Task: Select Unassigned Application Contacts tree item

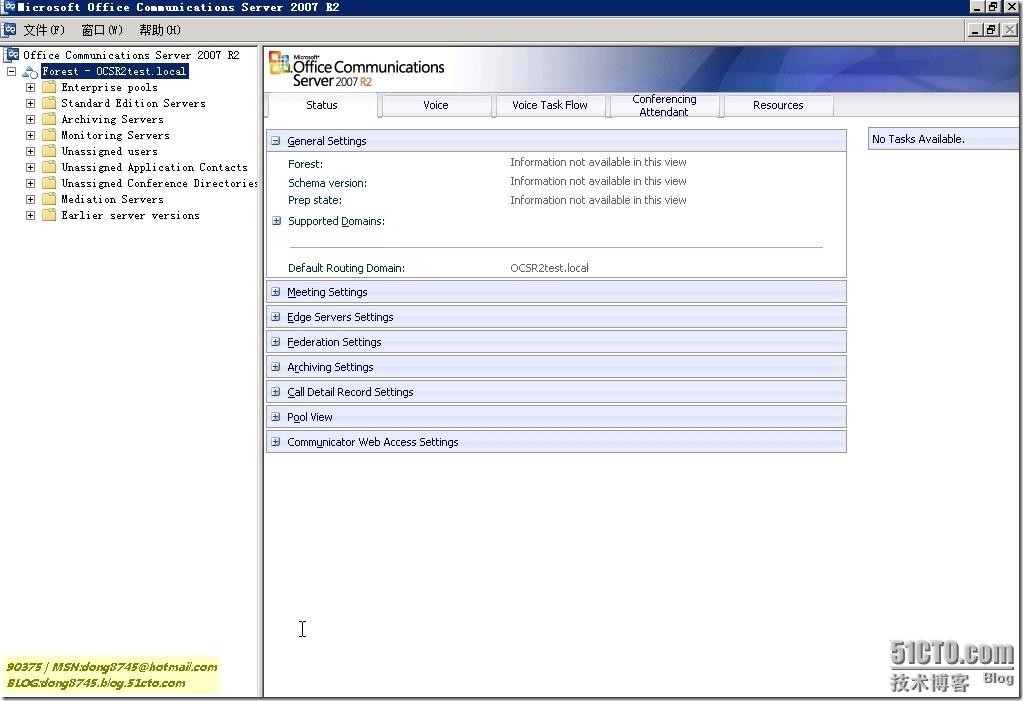Action: point(155,167)
